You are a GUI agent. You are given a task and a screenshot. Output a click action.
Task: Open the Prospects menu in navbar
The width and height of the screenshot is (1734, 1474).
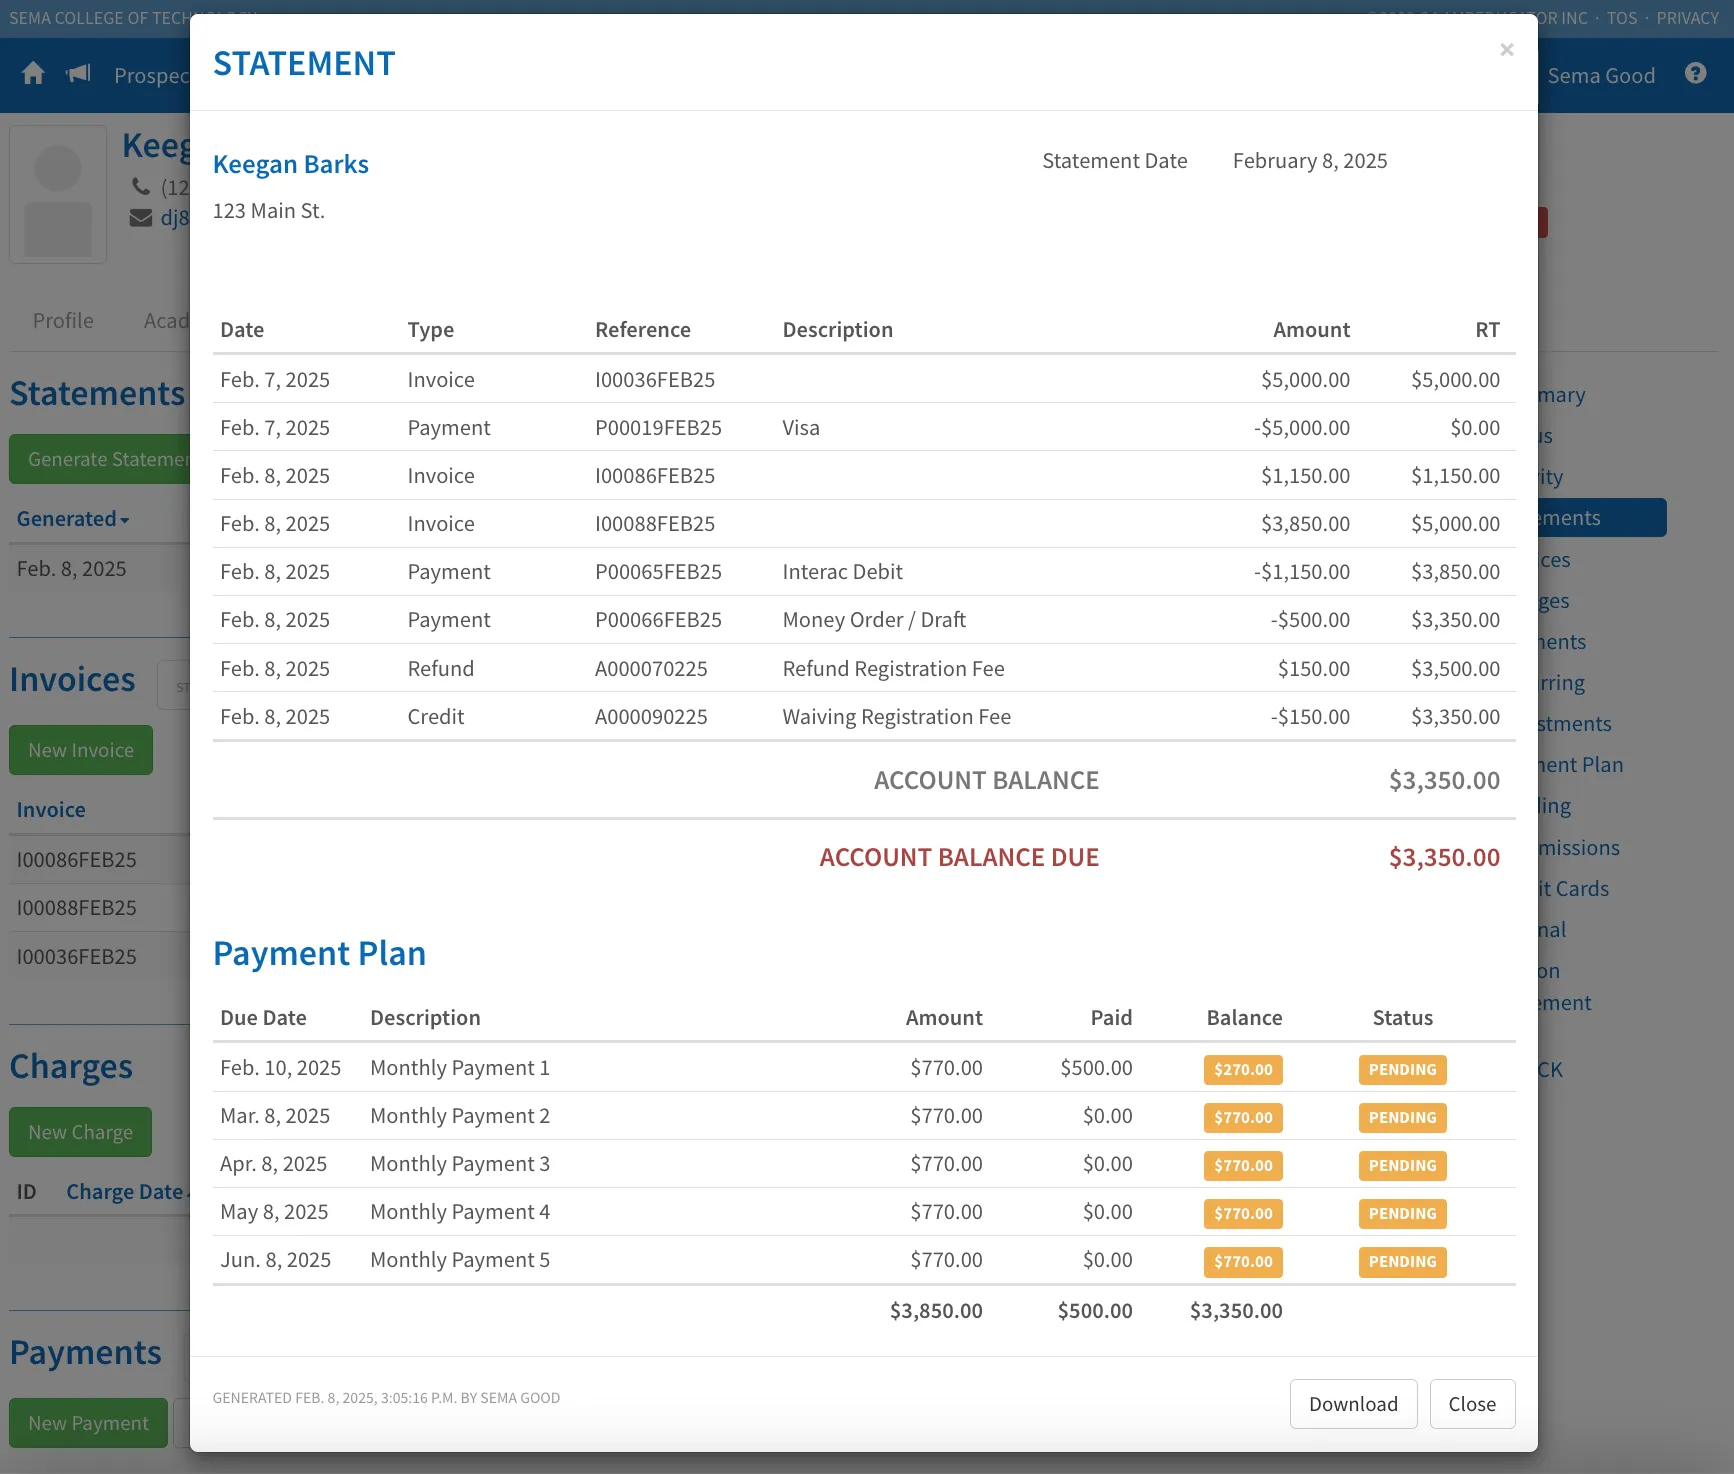[151, 76]
